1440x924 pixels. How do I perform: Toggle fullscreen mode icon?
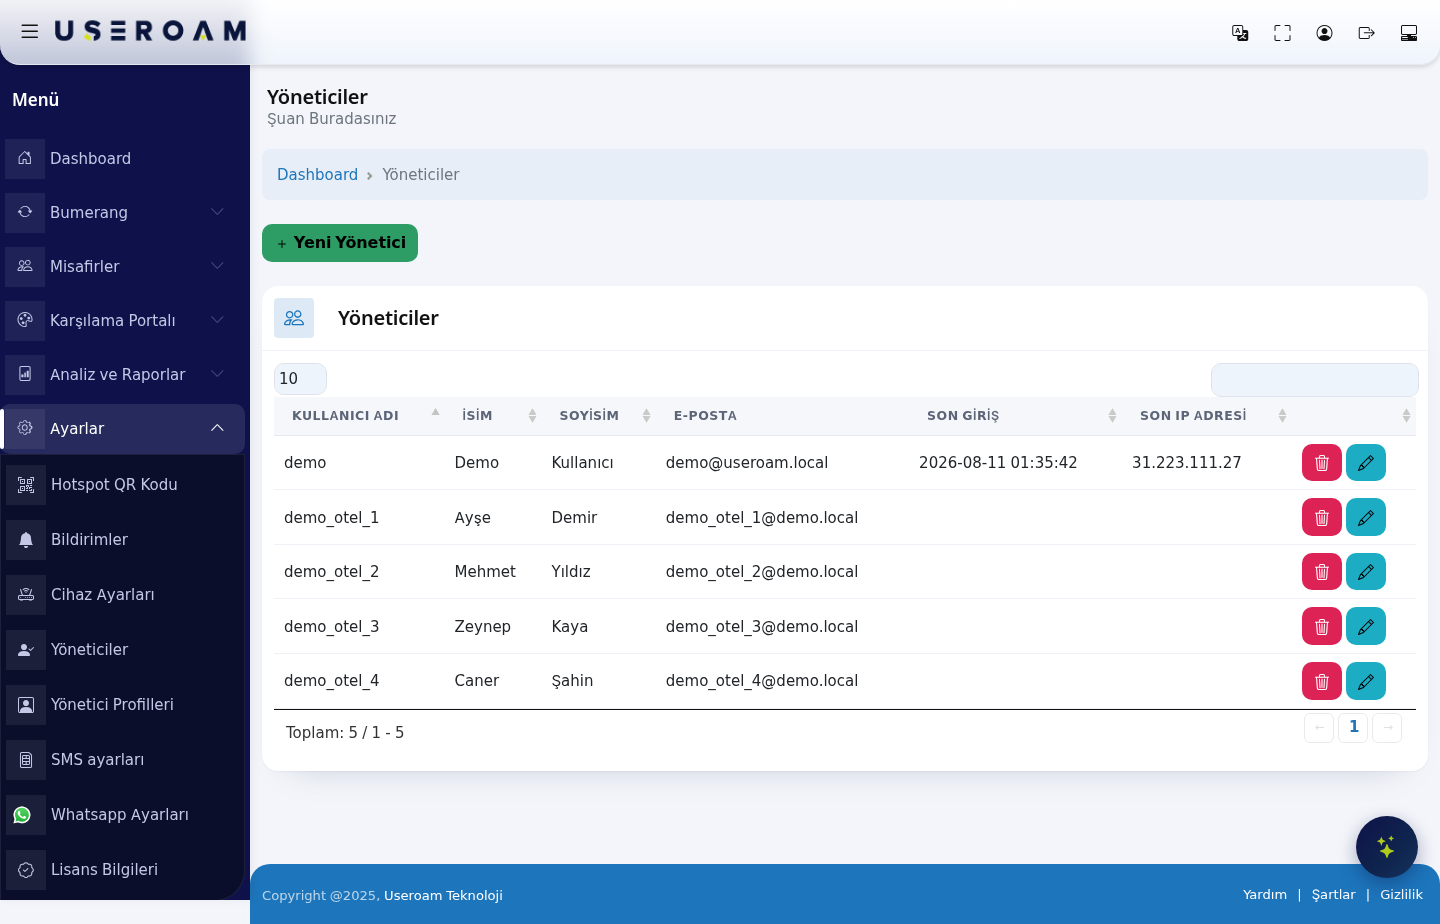tap(1282, 33)
